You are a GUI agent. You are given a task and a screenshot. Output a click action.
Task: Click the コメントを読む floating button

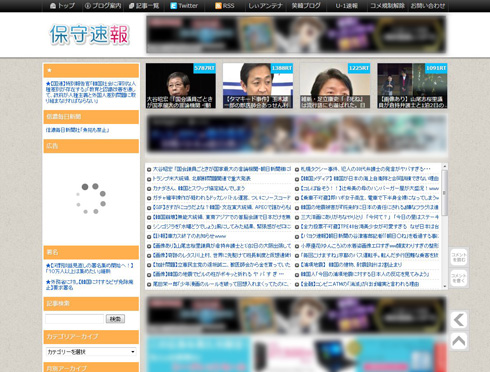coord(459,257)
